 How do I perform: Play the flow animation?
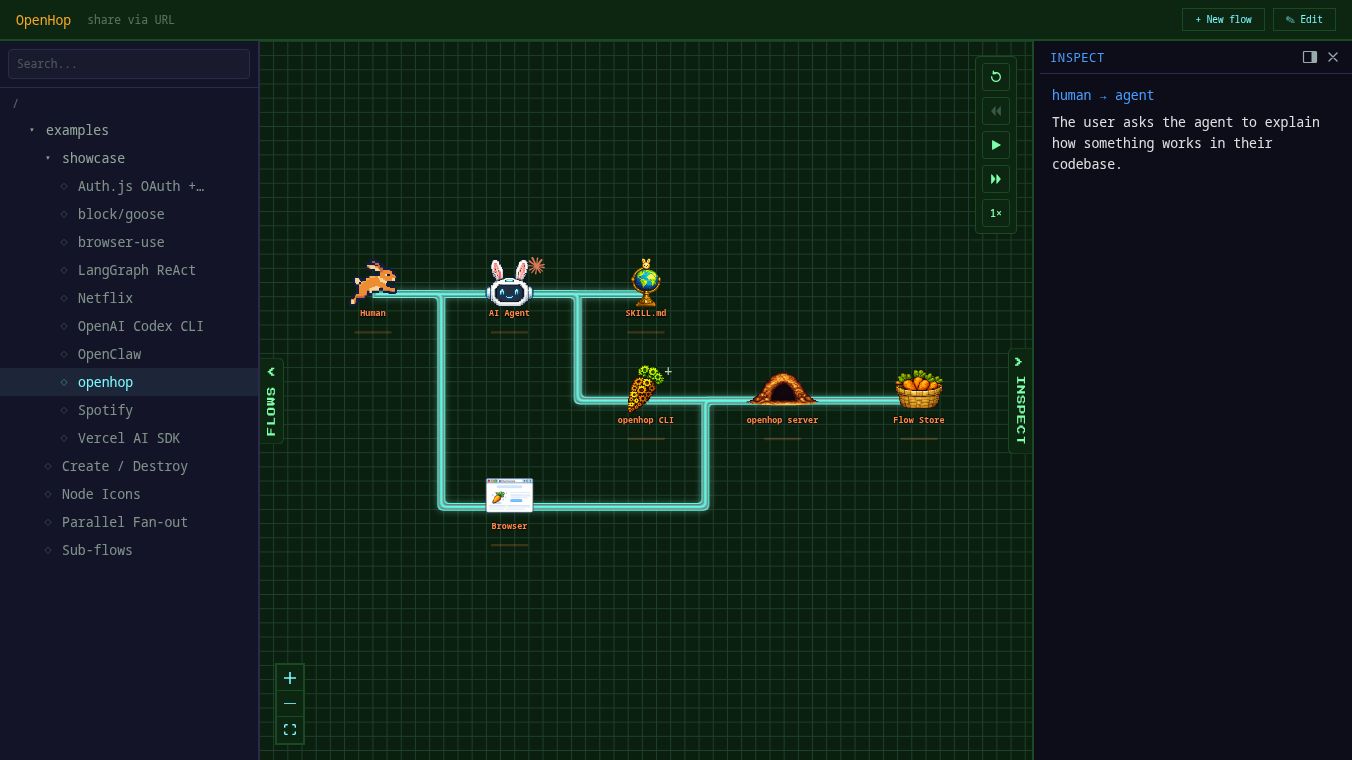click(x=996, y=145)
